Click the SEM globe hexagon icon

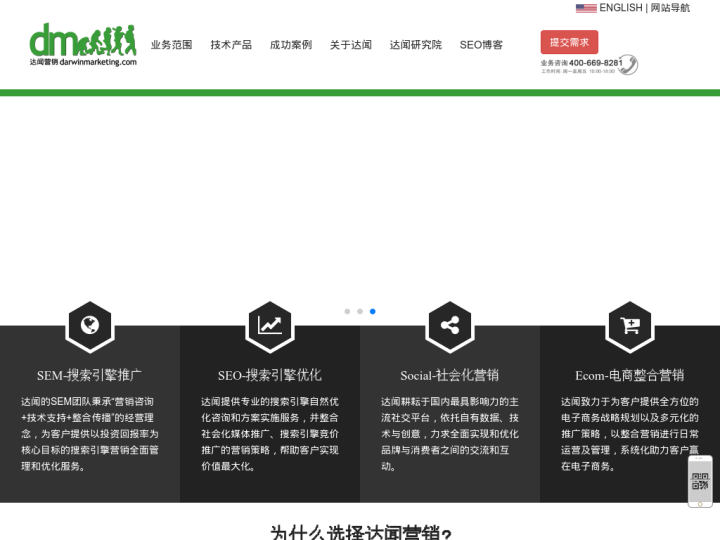(x=89, y=325)
